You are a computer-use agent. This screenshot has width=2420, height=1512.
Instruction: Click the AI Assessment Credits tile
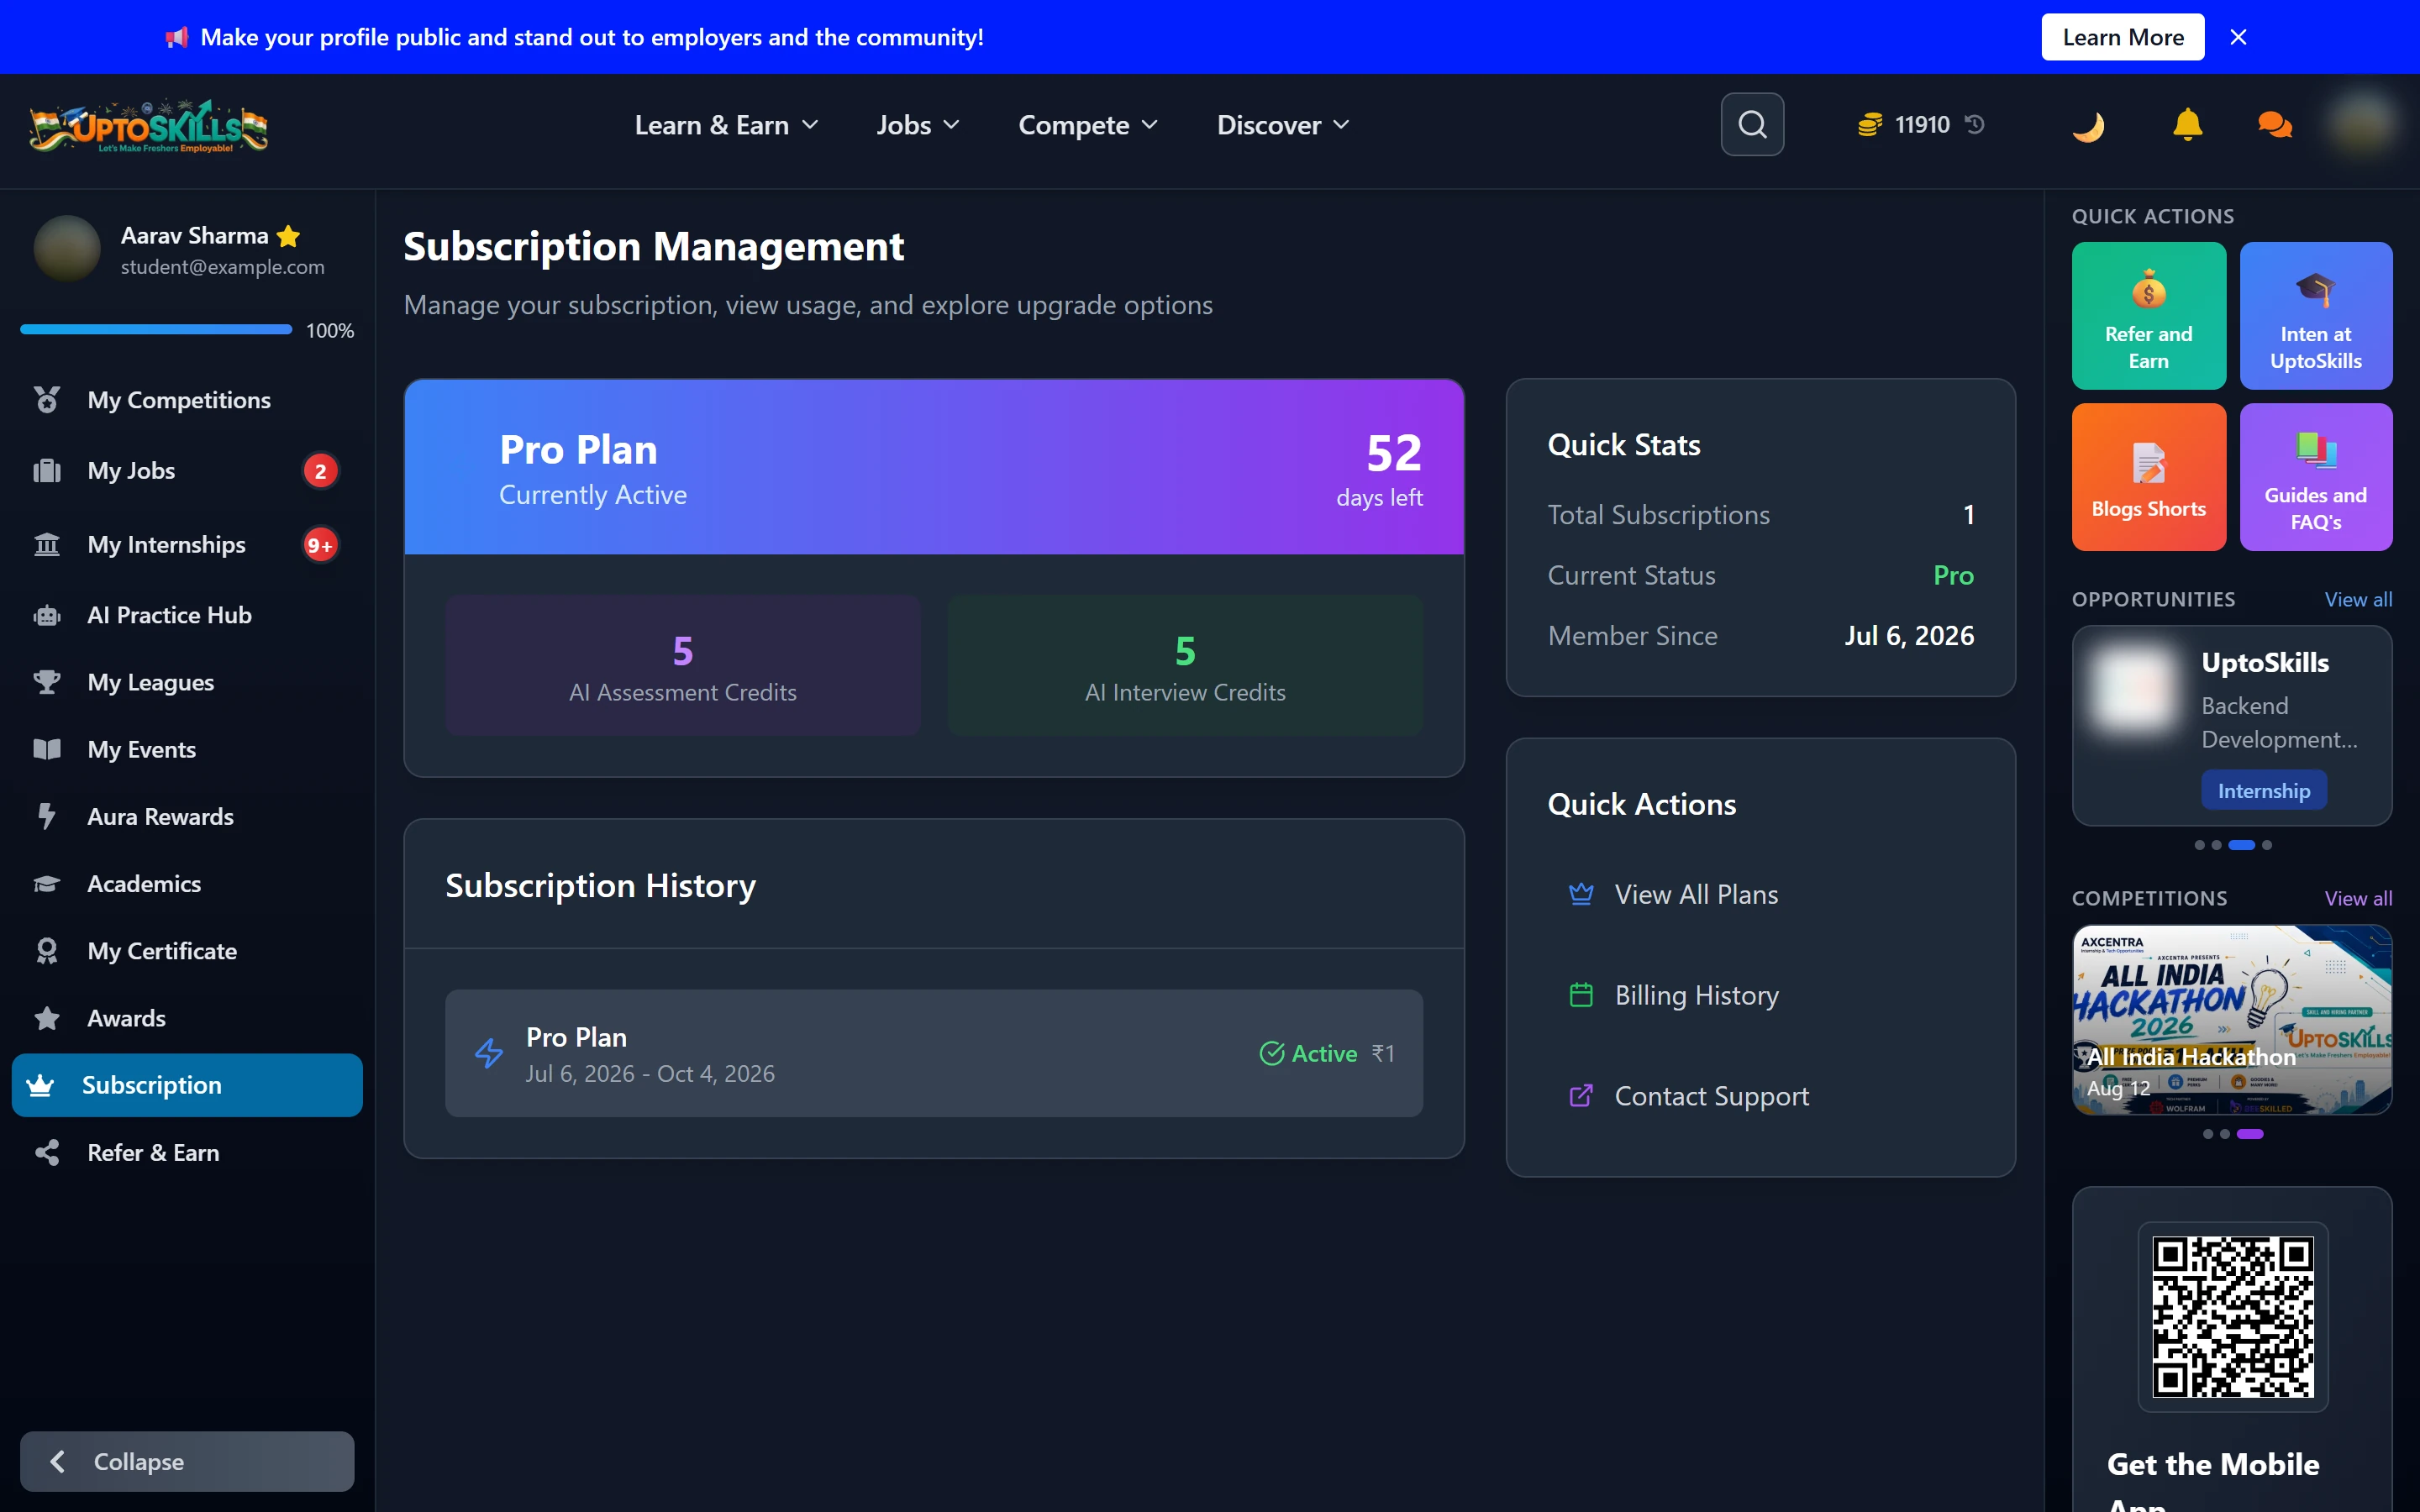pyautogui.click(x=682, y=665)
